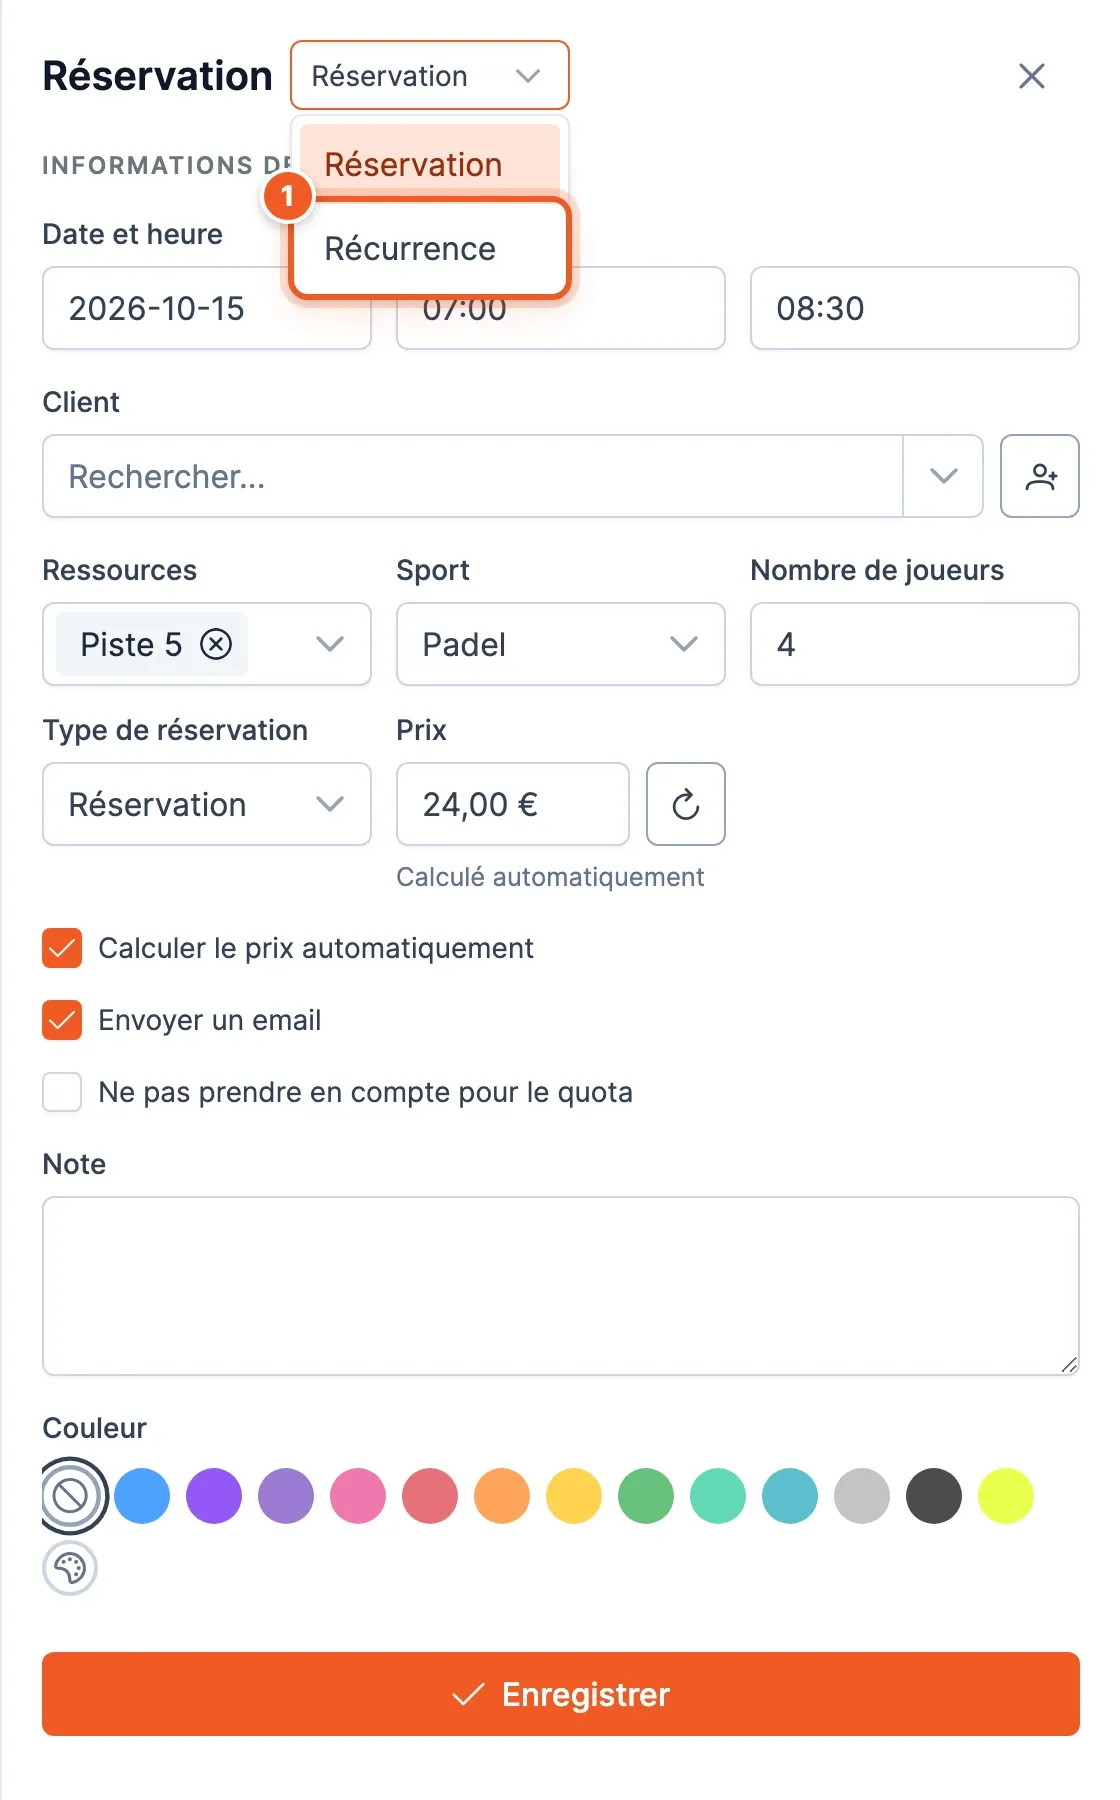Close the Réservation panel
This screenshot has height=1800, width=1120.
click(x=1032, y=76)
